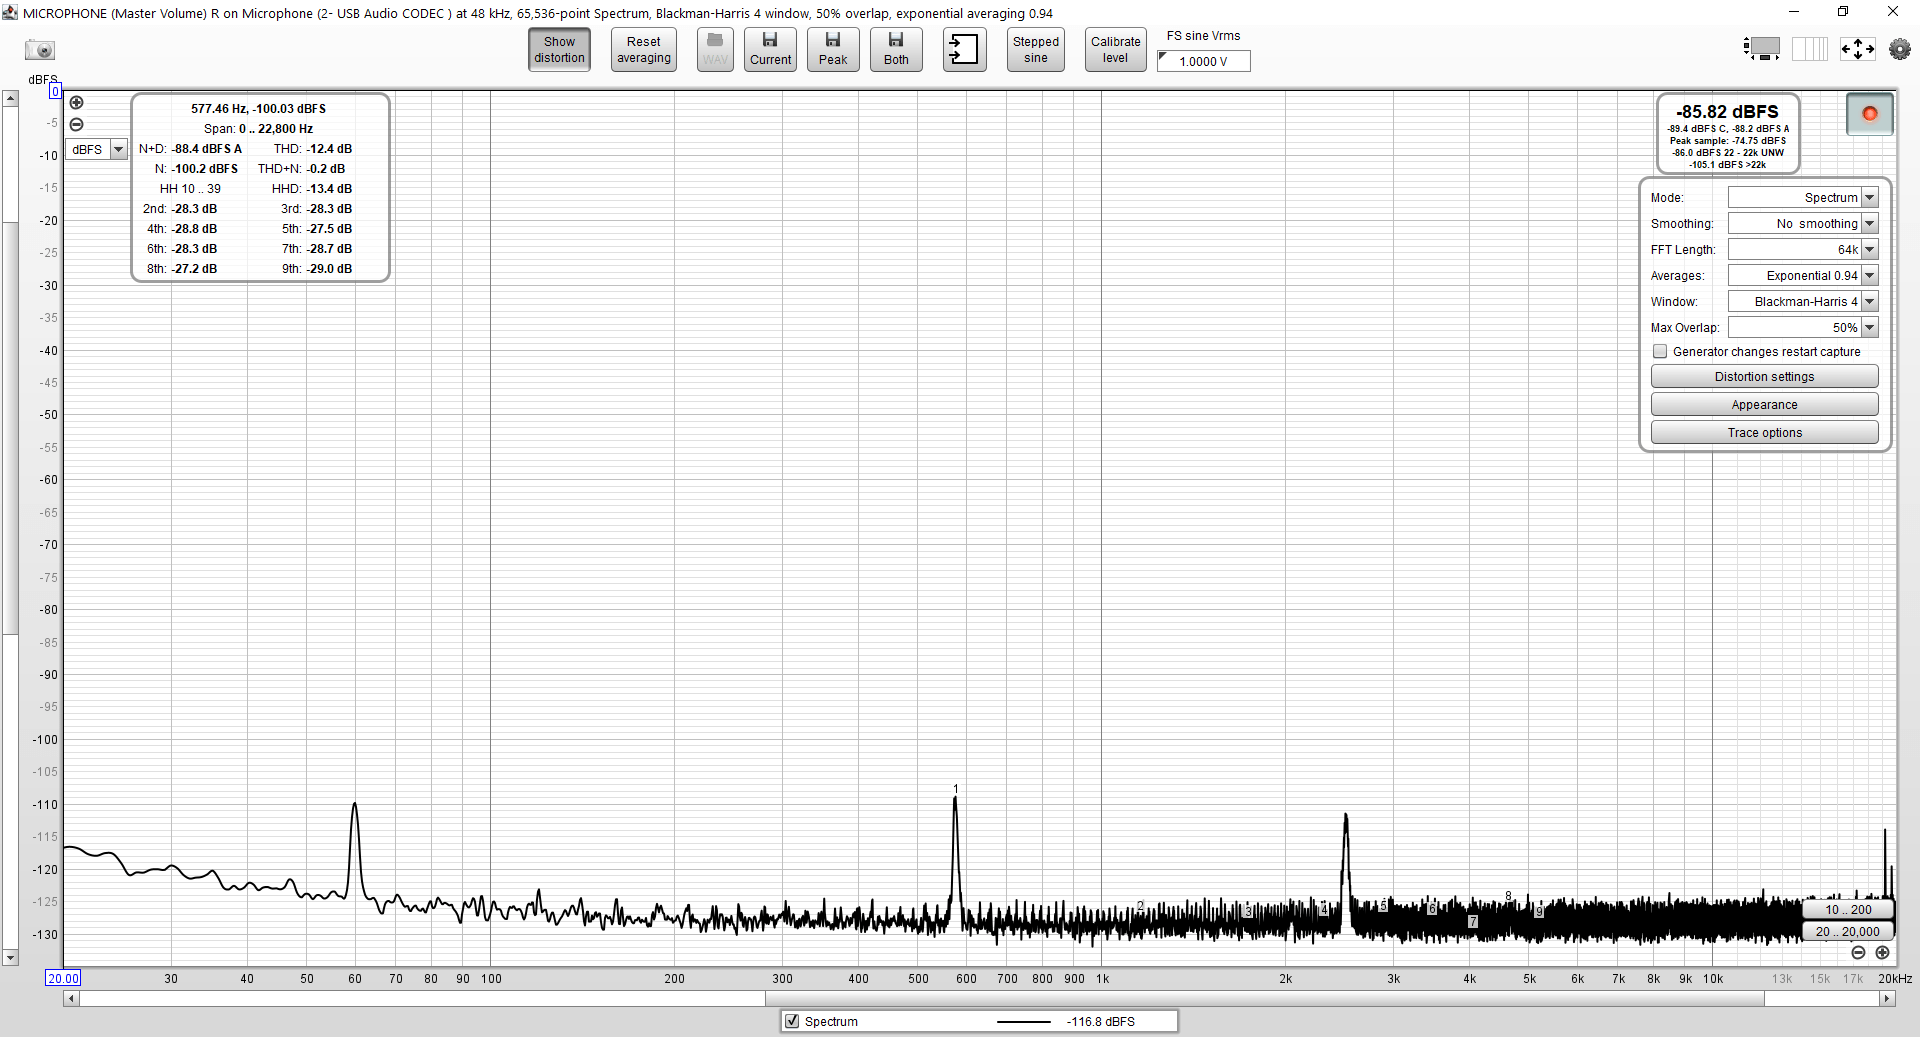
Task: Expand the Smoothing dropdown
Action: click(x=1804, y=224)
